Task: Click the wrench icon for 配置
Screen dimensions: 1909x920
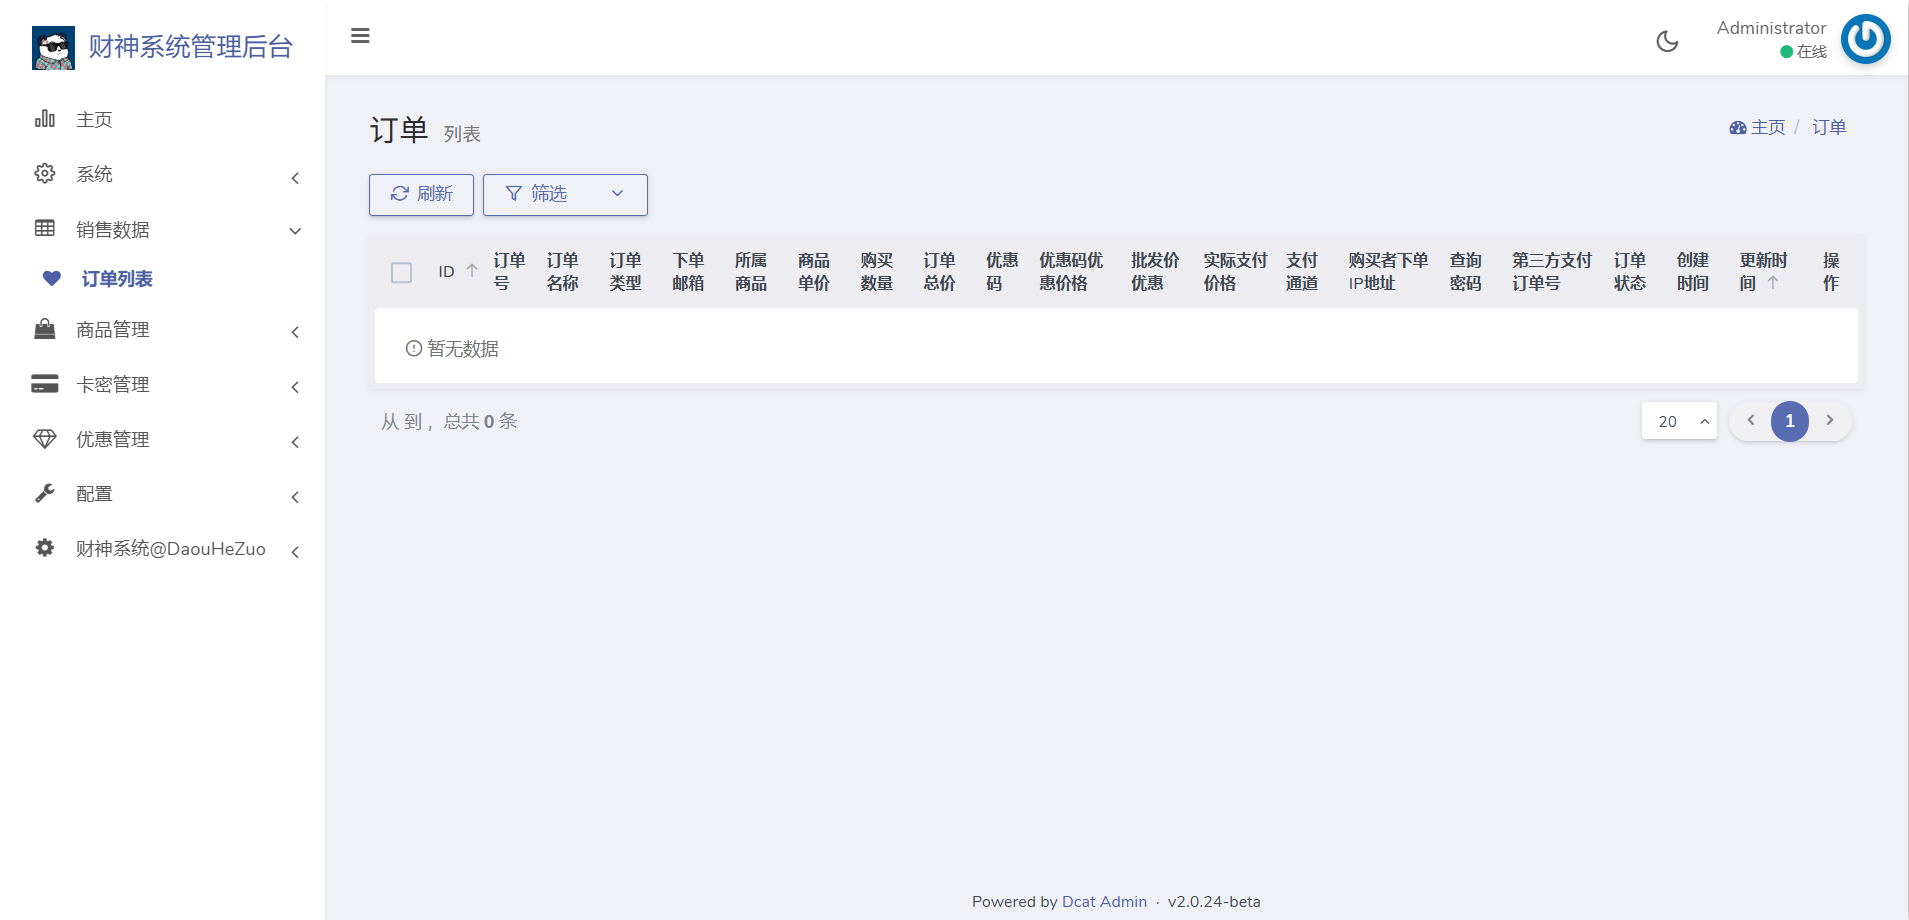Action: tap(45, 493)
